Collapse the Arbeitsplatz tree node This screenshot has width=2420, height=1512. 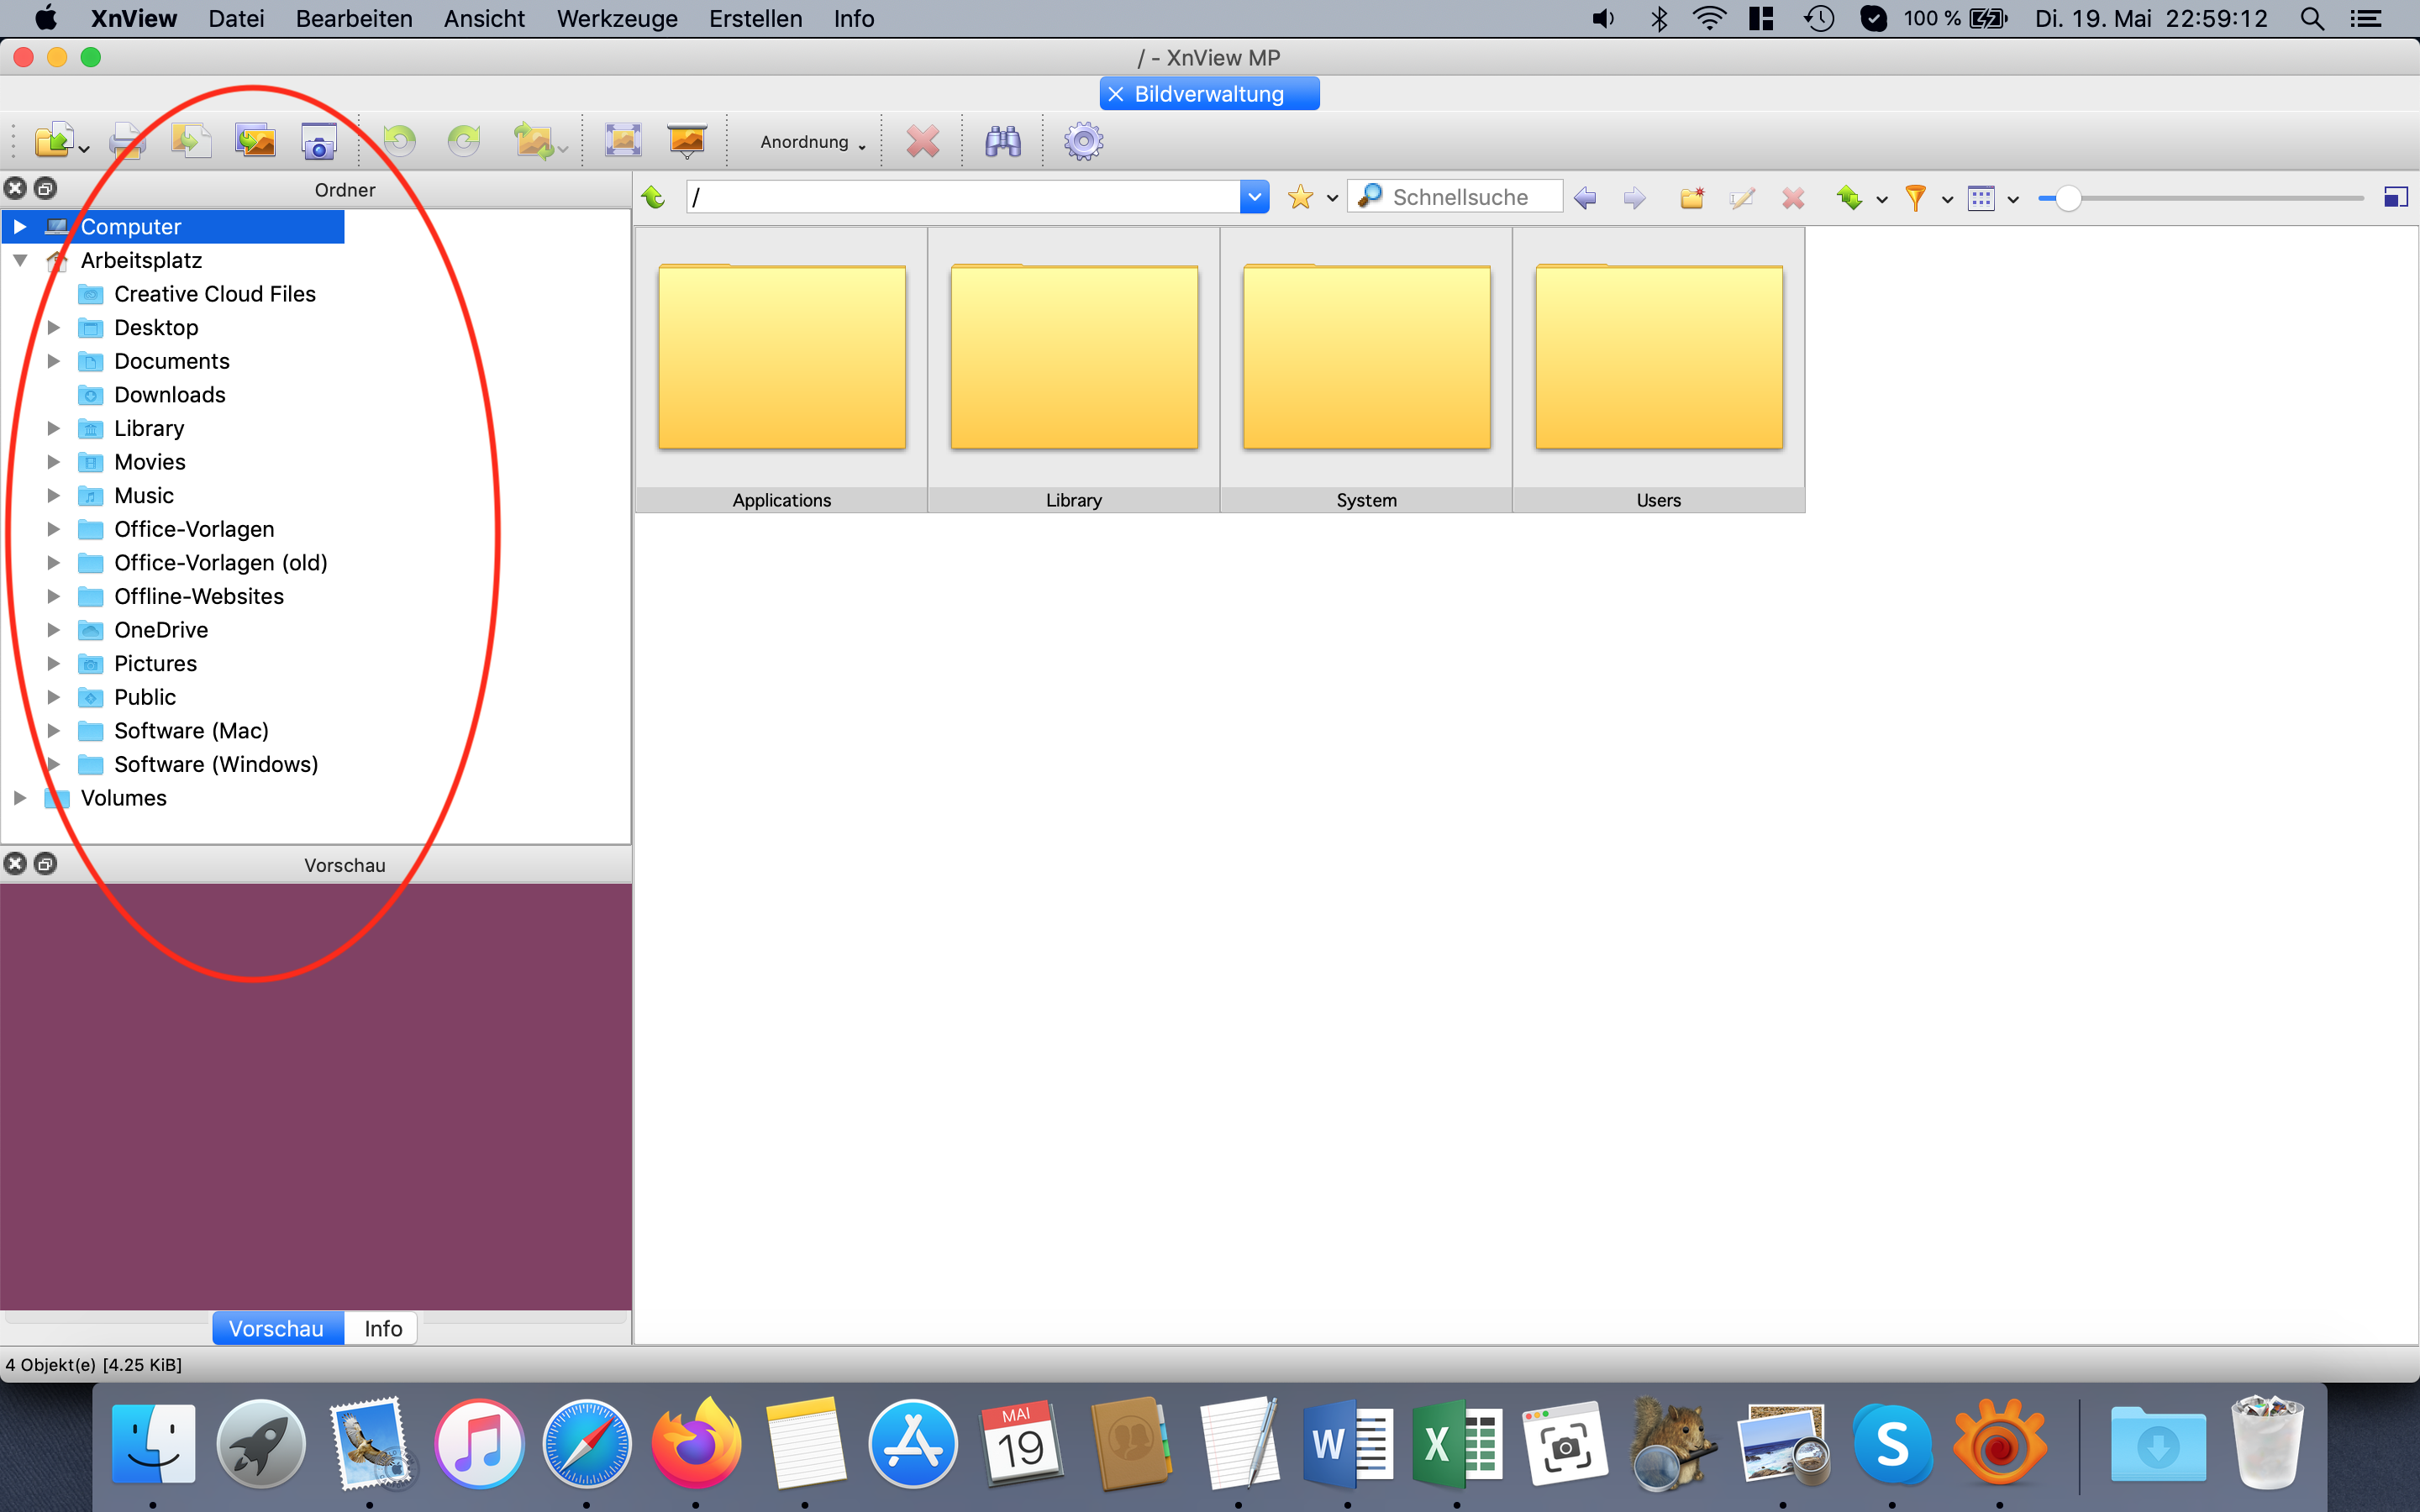click(20, 260)
